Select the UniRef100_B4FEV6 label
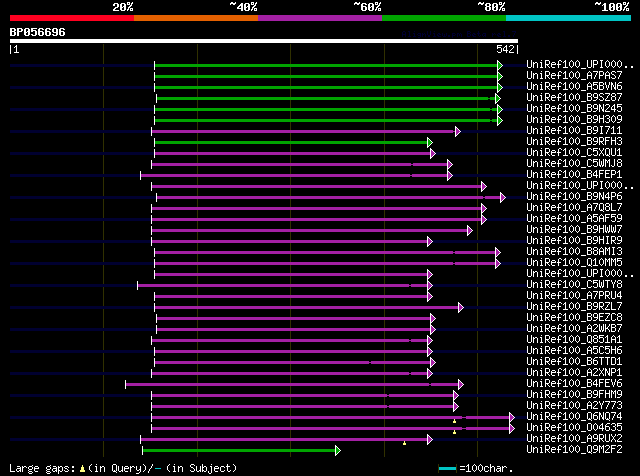 point(574,384)
